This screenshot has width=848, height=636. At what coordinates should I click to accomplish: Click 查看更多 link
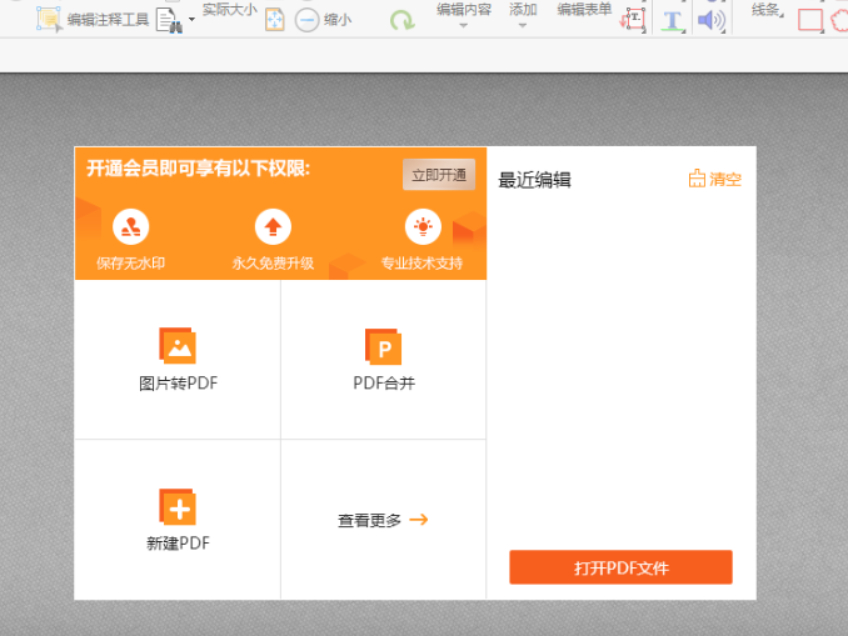pyautogui.click(x=383, y=520)
